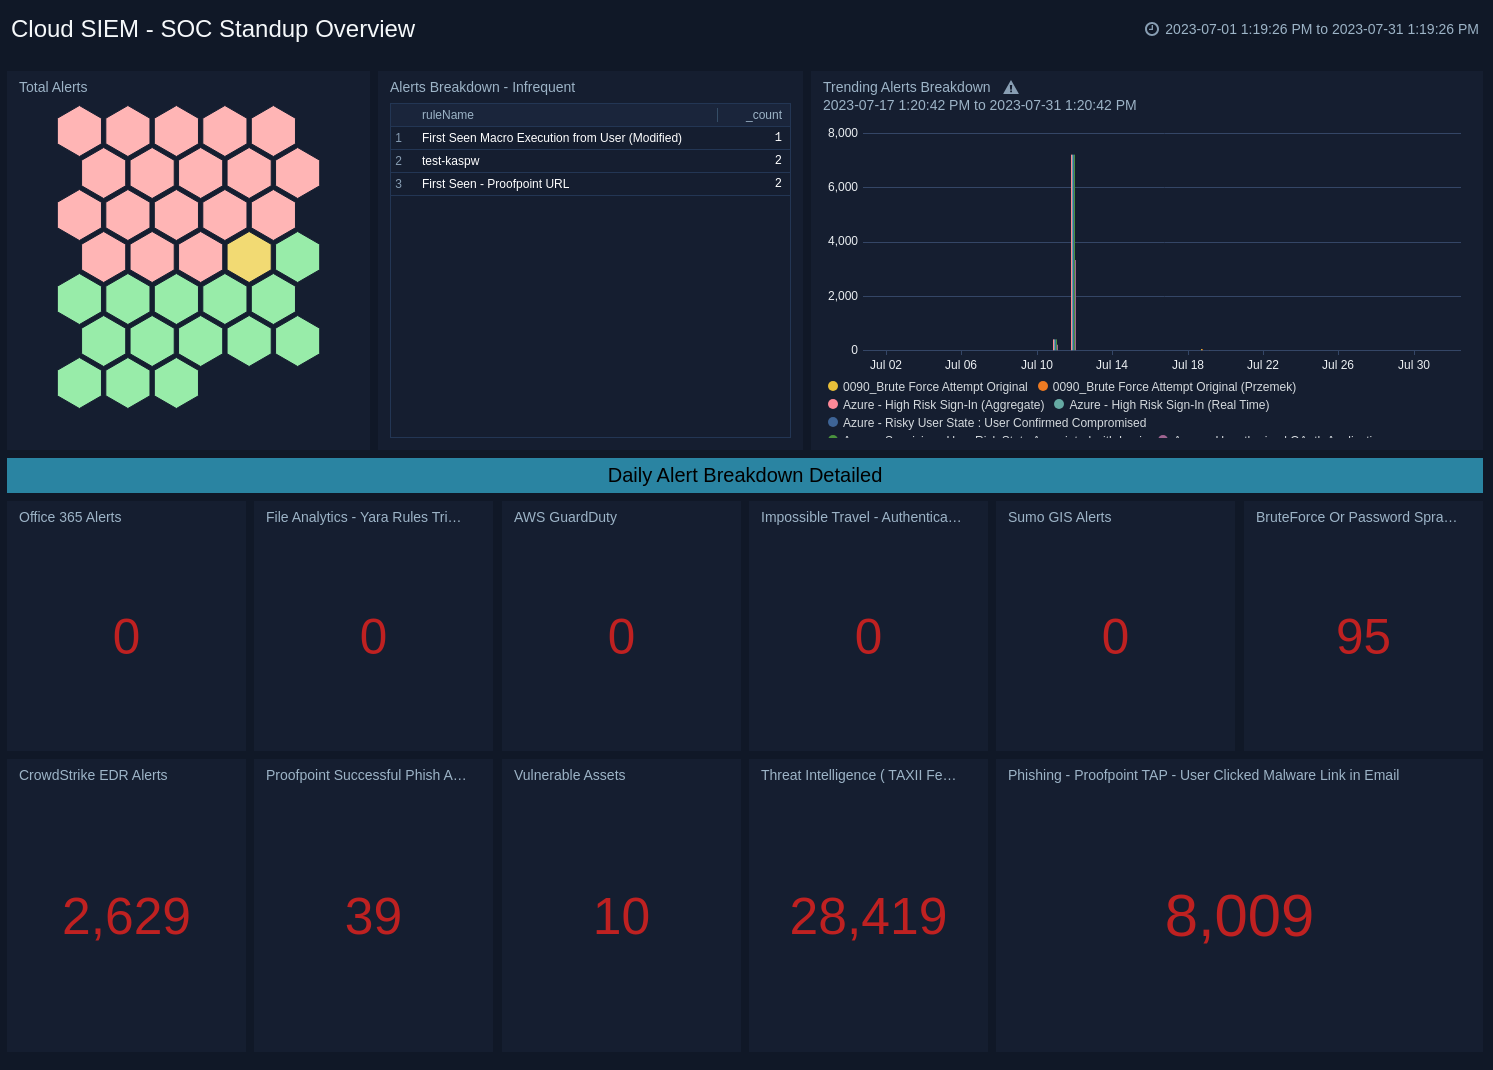Open the First Seen - Proofpoint URL rule
The width and height of the screenshot is (1493, 1070).
[494, 184]
